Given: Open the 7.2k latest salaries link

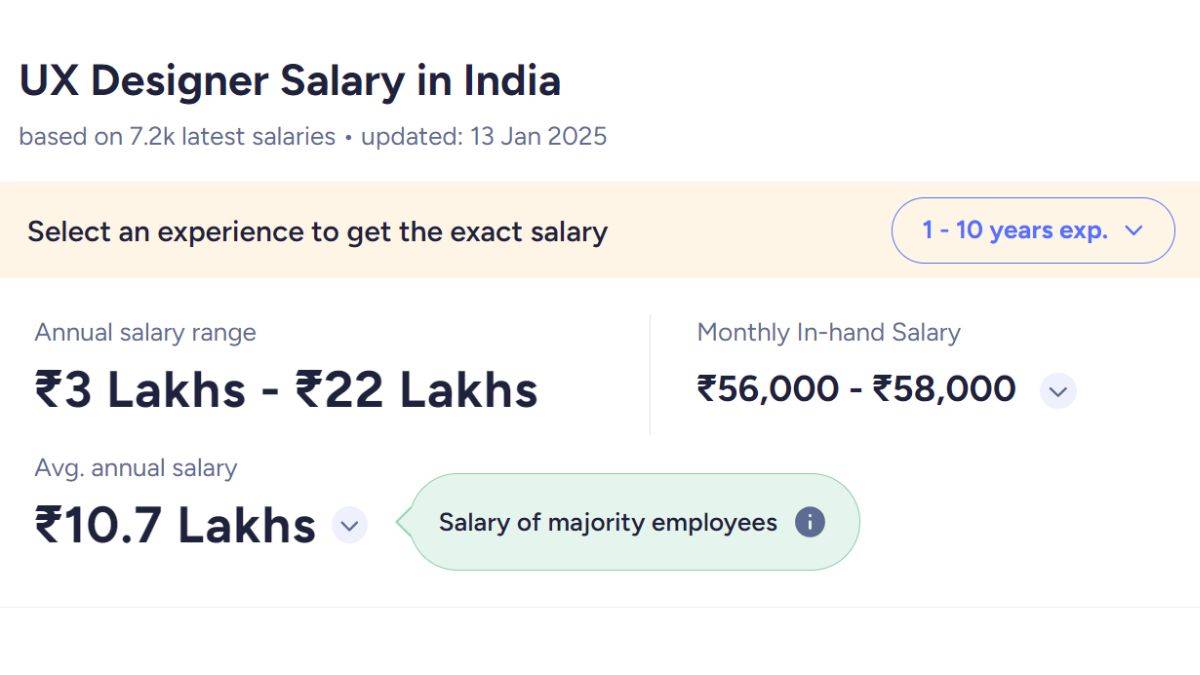Looking at the screenshot, I should (x=230, y=136).
